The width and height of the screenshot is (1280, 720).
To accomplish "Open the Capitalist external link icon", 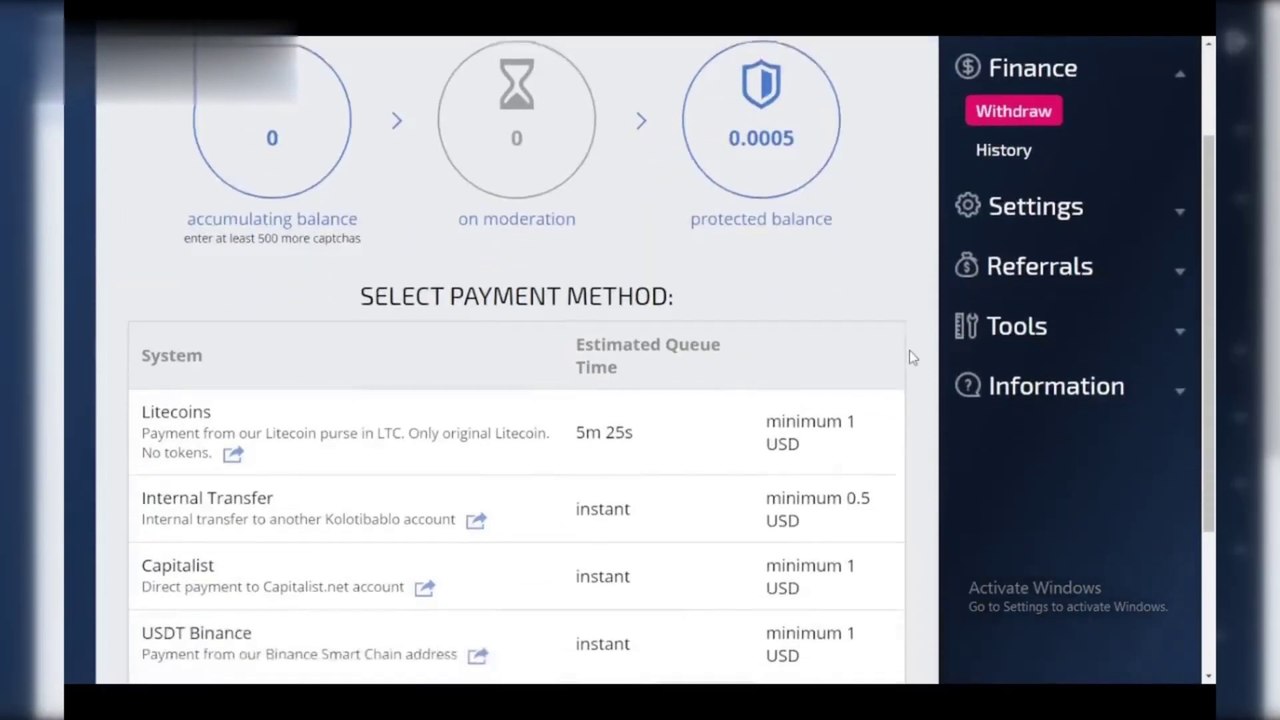I will [x=425, y=588].
